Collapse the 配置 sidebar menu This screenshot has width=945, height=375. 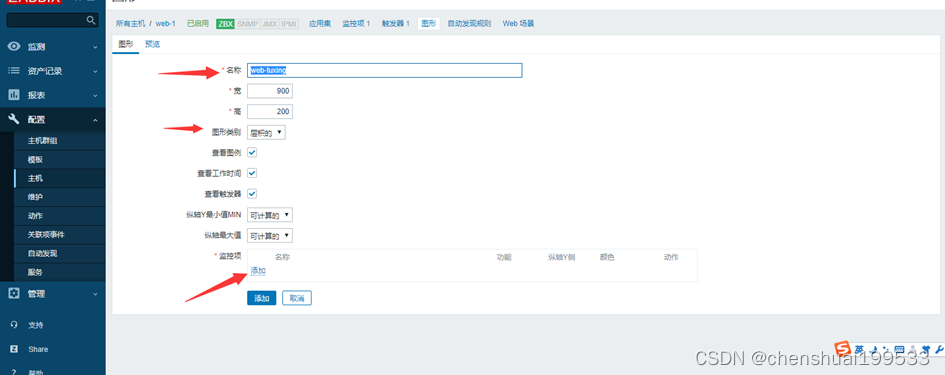click(x=95, y=120)
